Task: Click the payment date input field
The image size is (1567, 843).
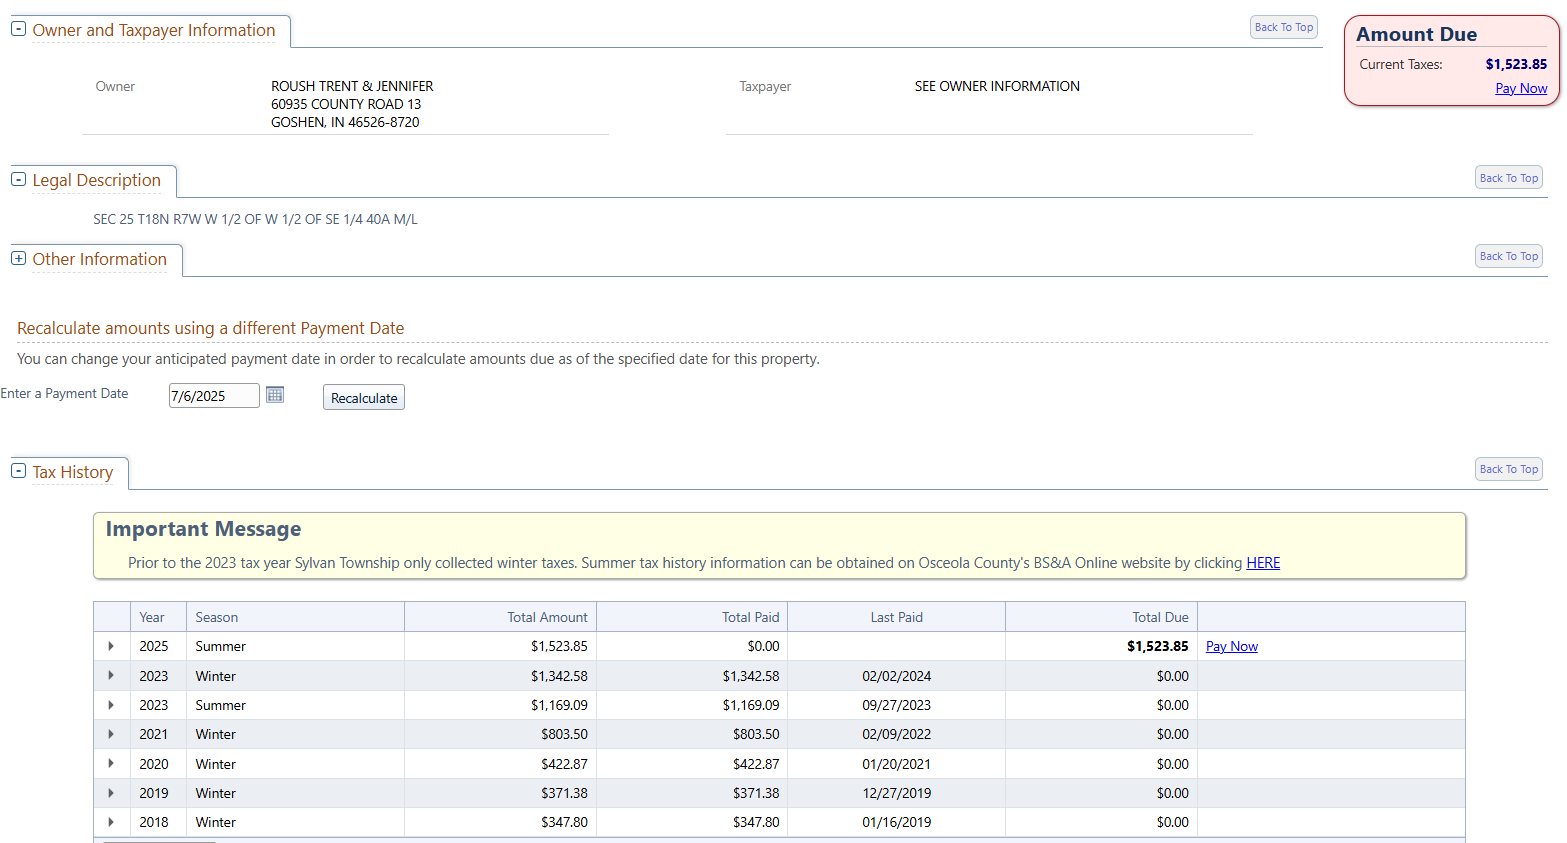Action: (213, 396)
